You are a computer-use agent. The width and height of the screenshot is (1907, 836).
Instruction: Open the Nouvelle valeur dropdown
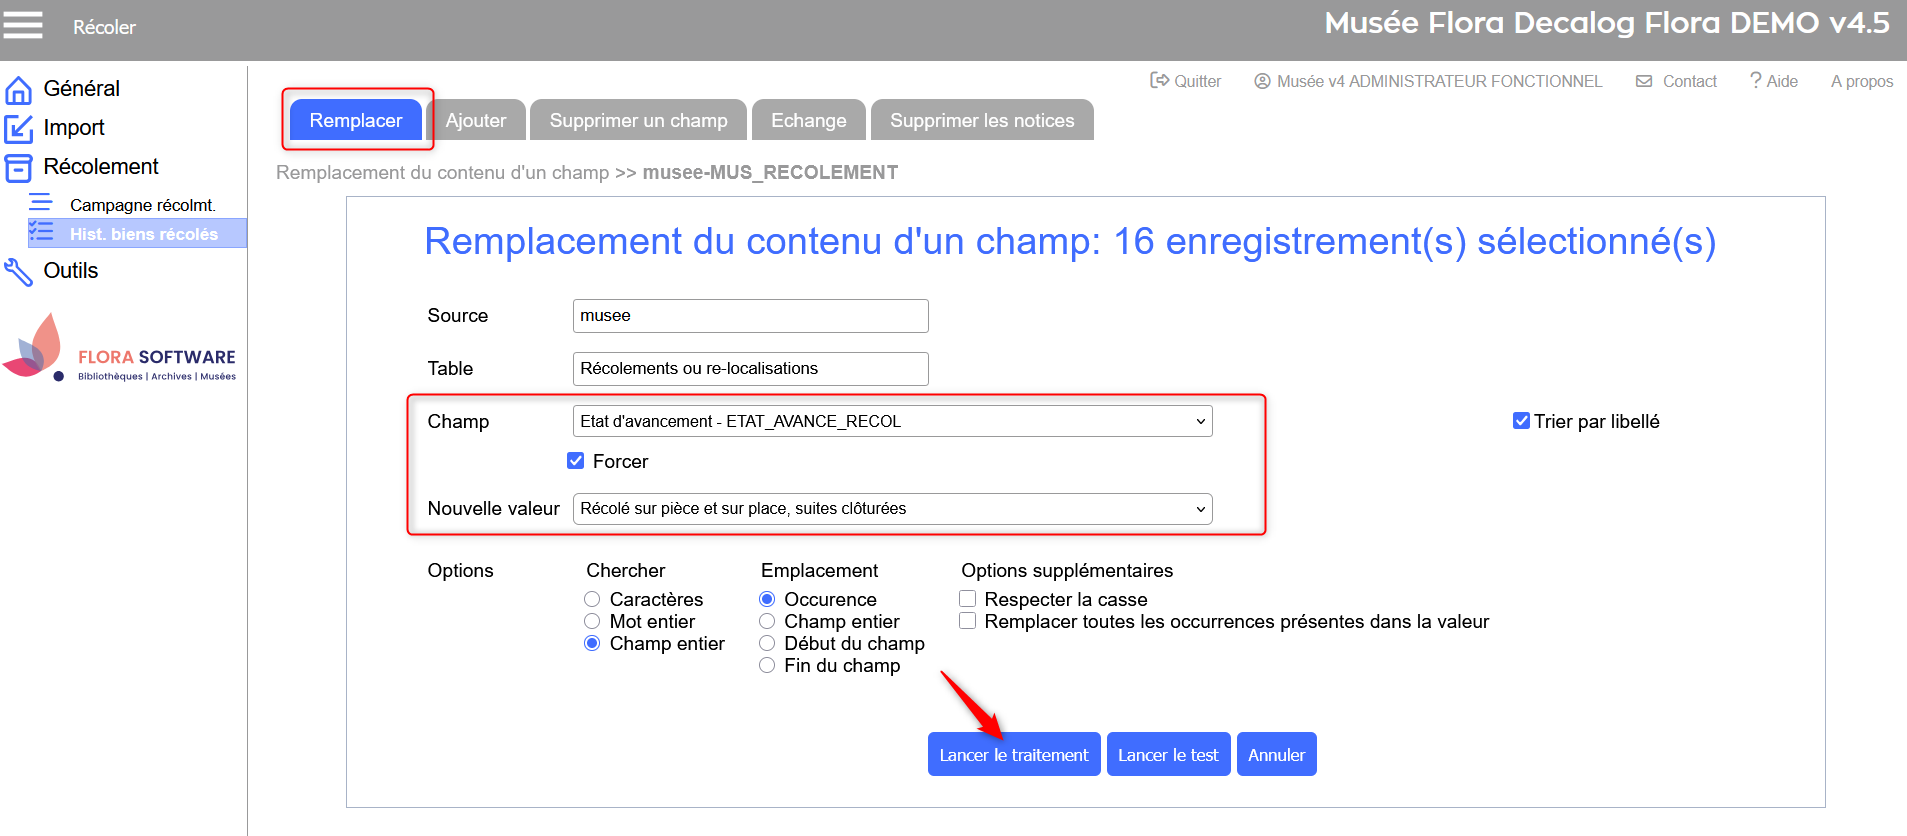[x=892, y=509]
